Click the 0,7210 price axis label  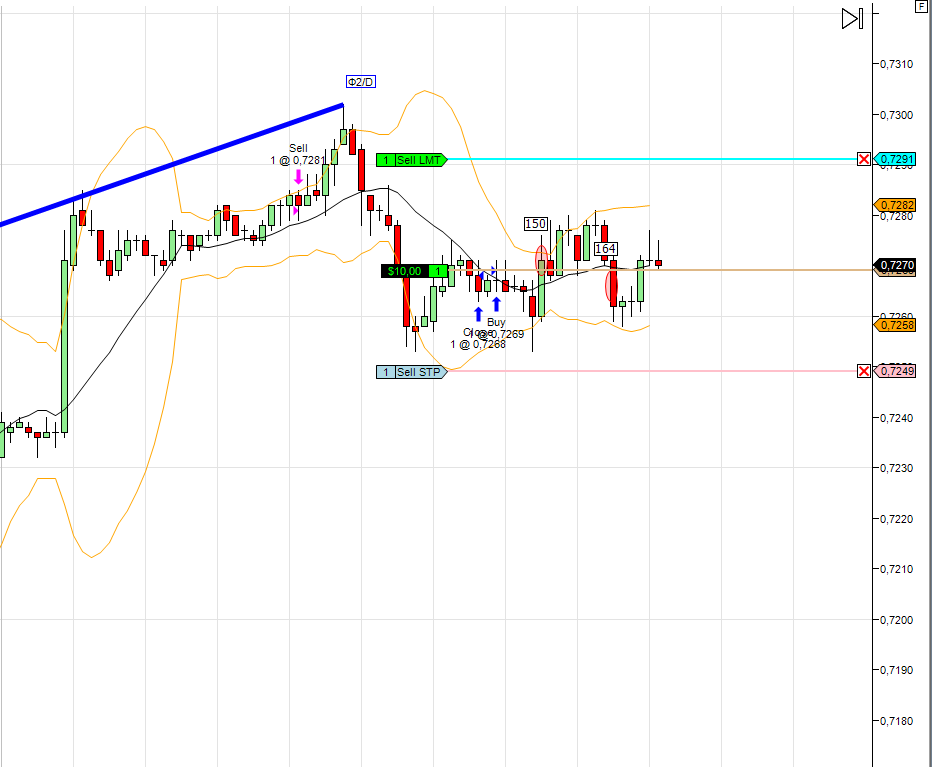[896, 570]
